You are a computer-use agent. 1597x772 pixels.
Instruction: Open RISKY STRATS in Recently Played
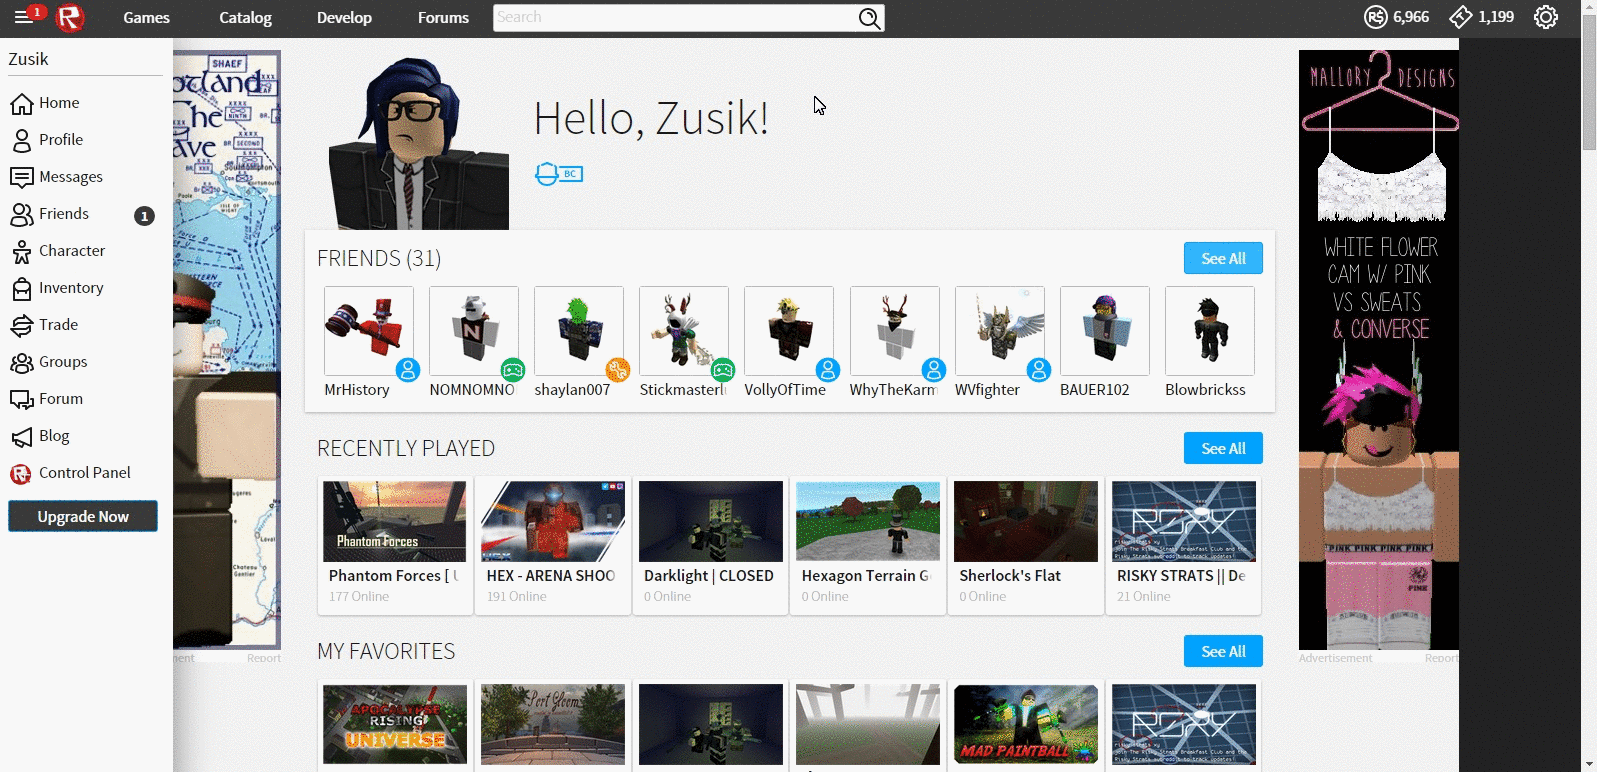tap(1184, 545)
